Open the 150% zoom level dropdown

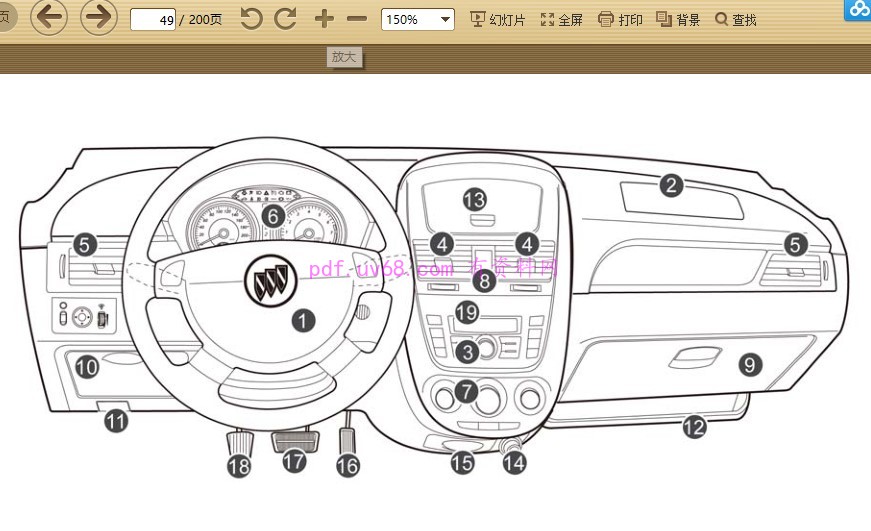[417, 20]
